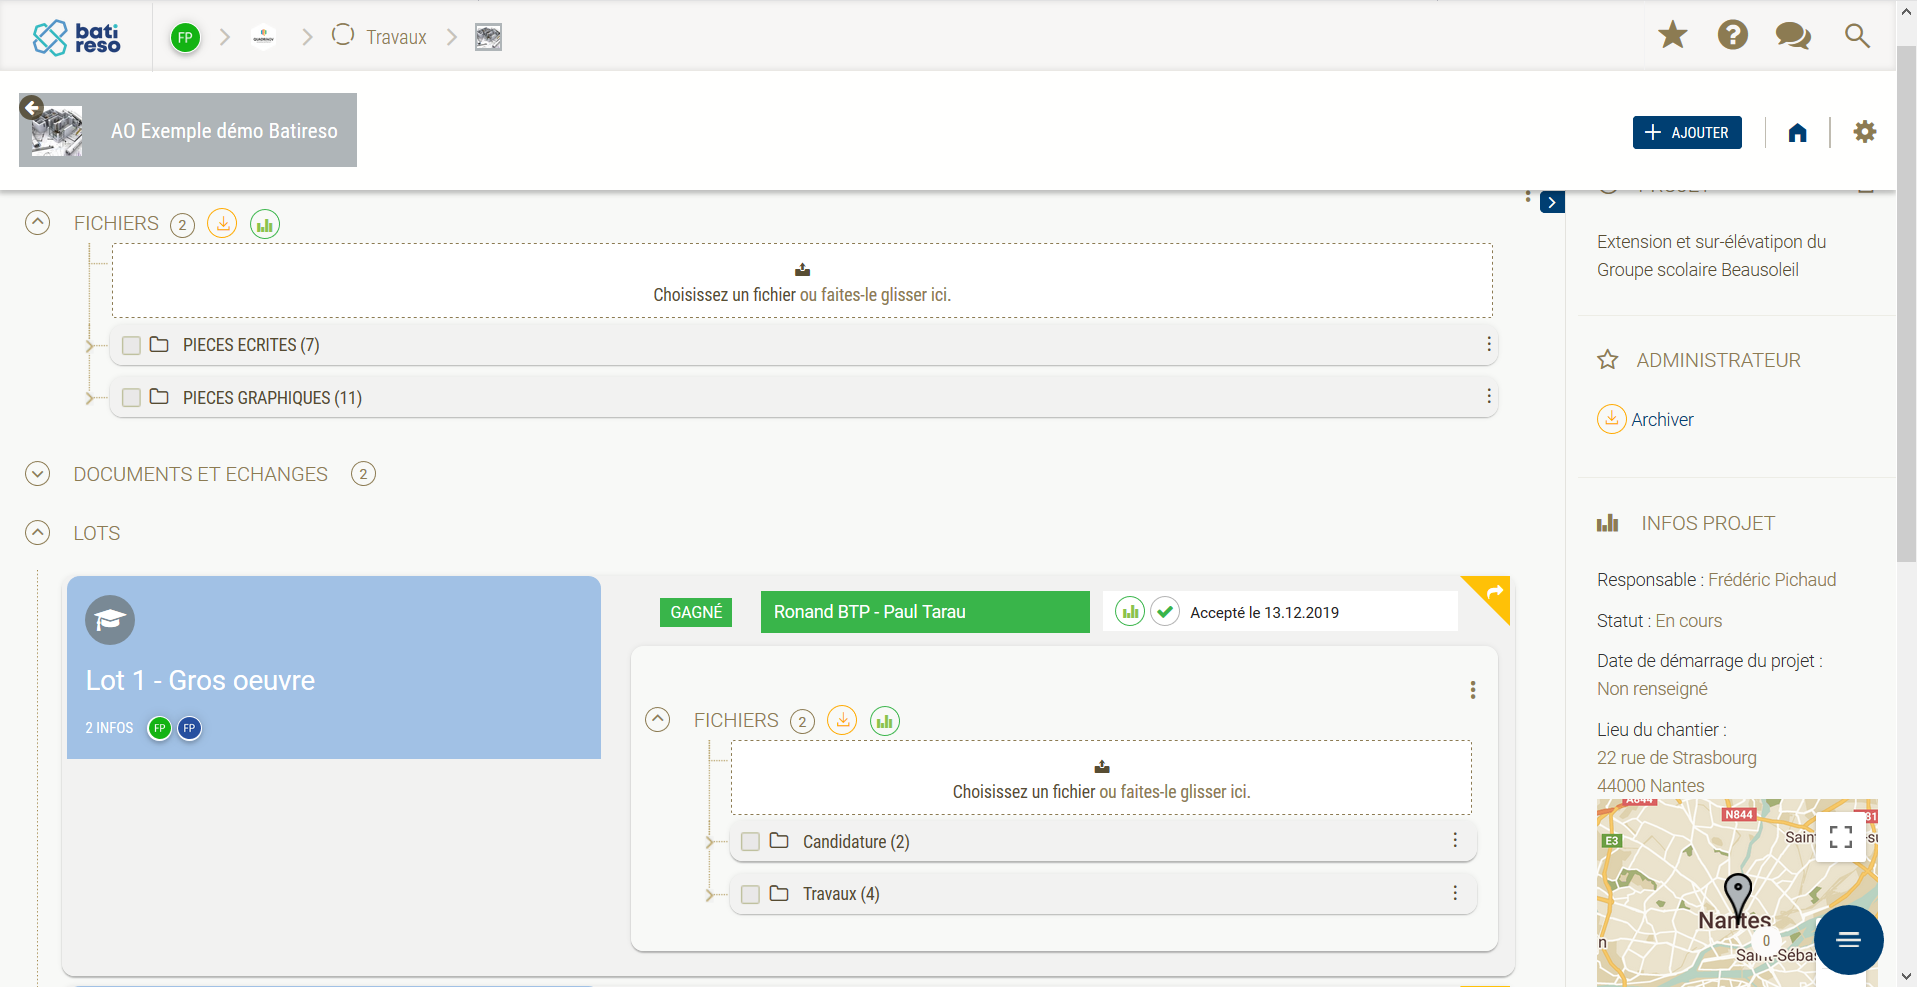Check the PIECES ECRITES folder checkbox

point(131,345)
